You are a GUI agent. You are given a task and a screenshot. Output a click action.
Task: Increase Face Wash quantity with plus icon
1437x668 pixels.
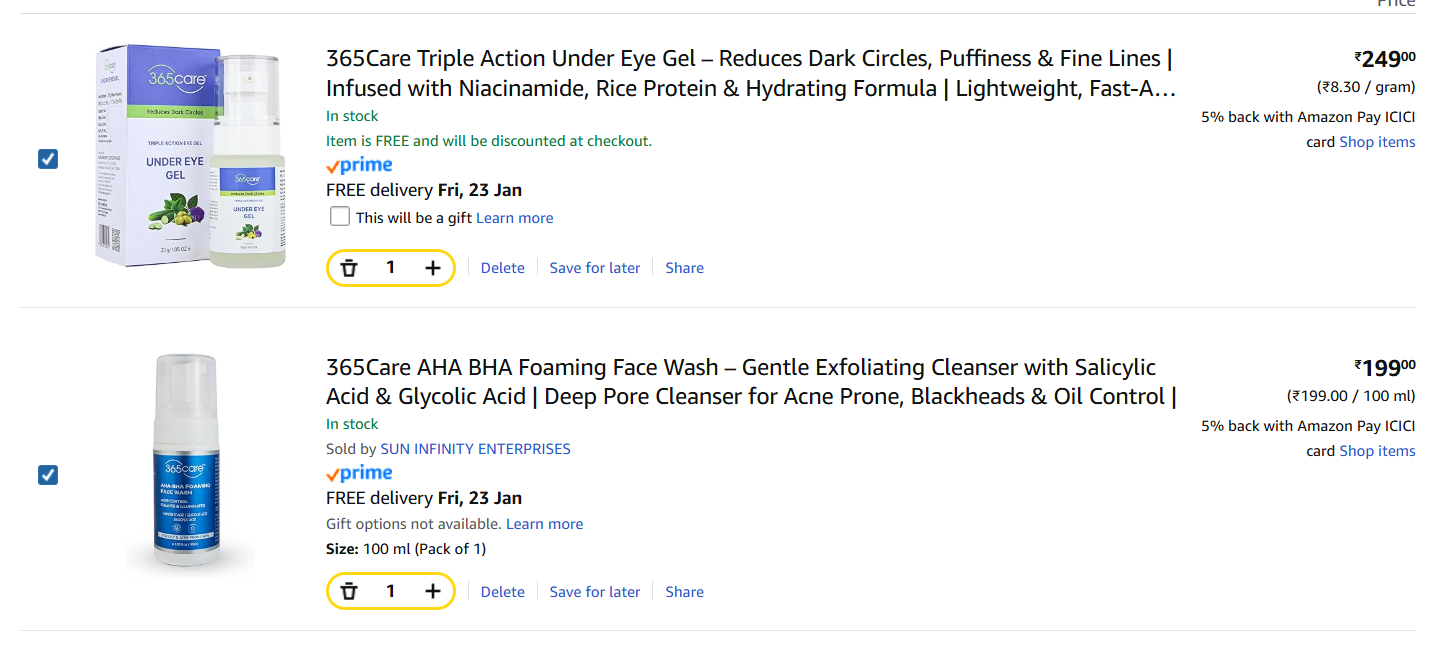432,591
